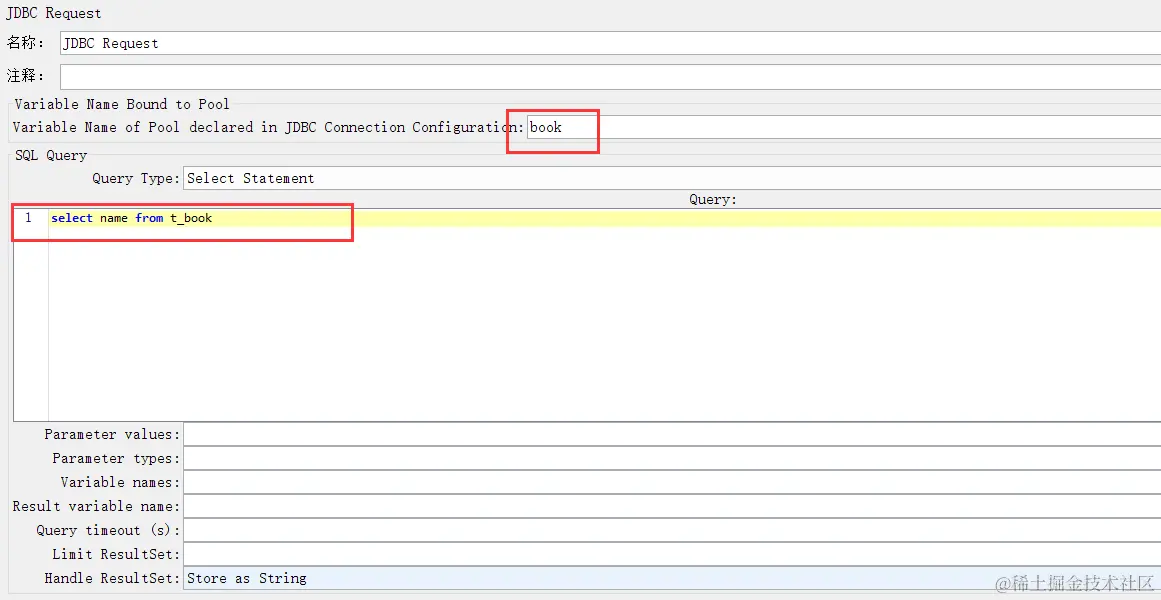The width and height of the screenshot is (1161, 600).
Task: Click the SQL Query section label
Action: (51, 156)
